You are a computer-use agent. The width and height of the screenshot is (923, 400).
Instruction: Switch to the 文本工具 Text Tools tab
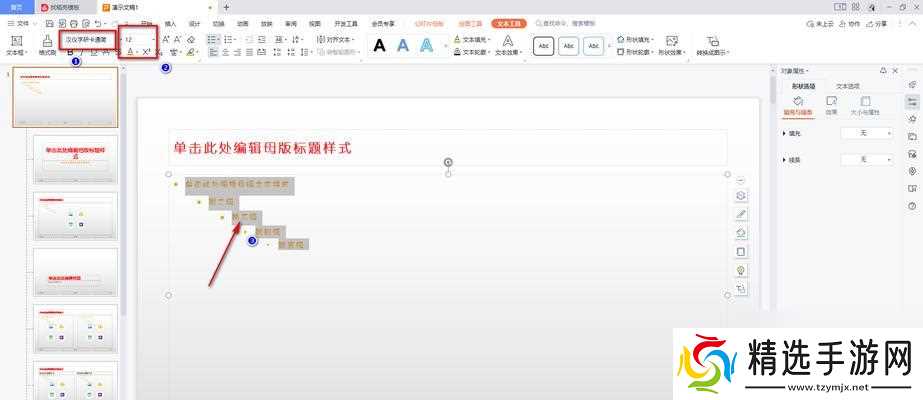pyautogui.click(x=509, y=24)
